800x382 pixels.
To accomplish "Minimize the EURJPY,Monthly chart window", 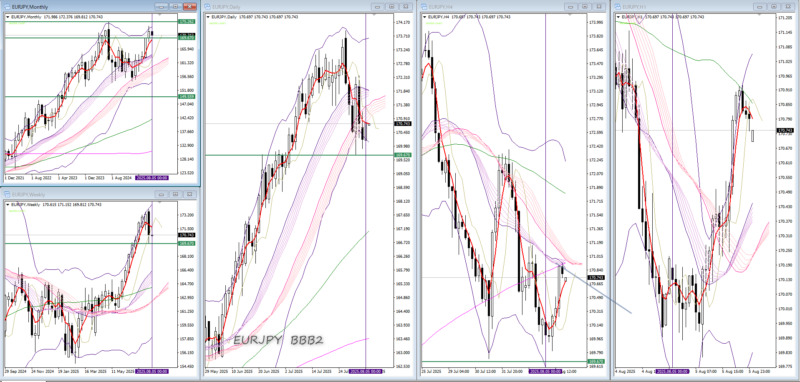I will point(162,7).
